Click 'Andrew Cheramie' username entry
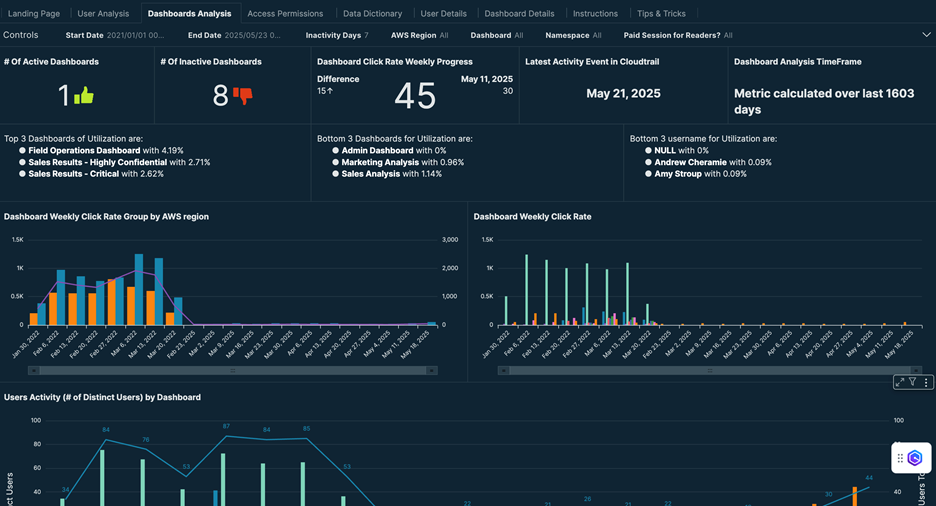936x506 pixels. [690, 162]
